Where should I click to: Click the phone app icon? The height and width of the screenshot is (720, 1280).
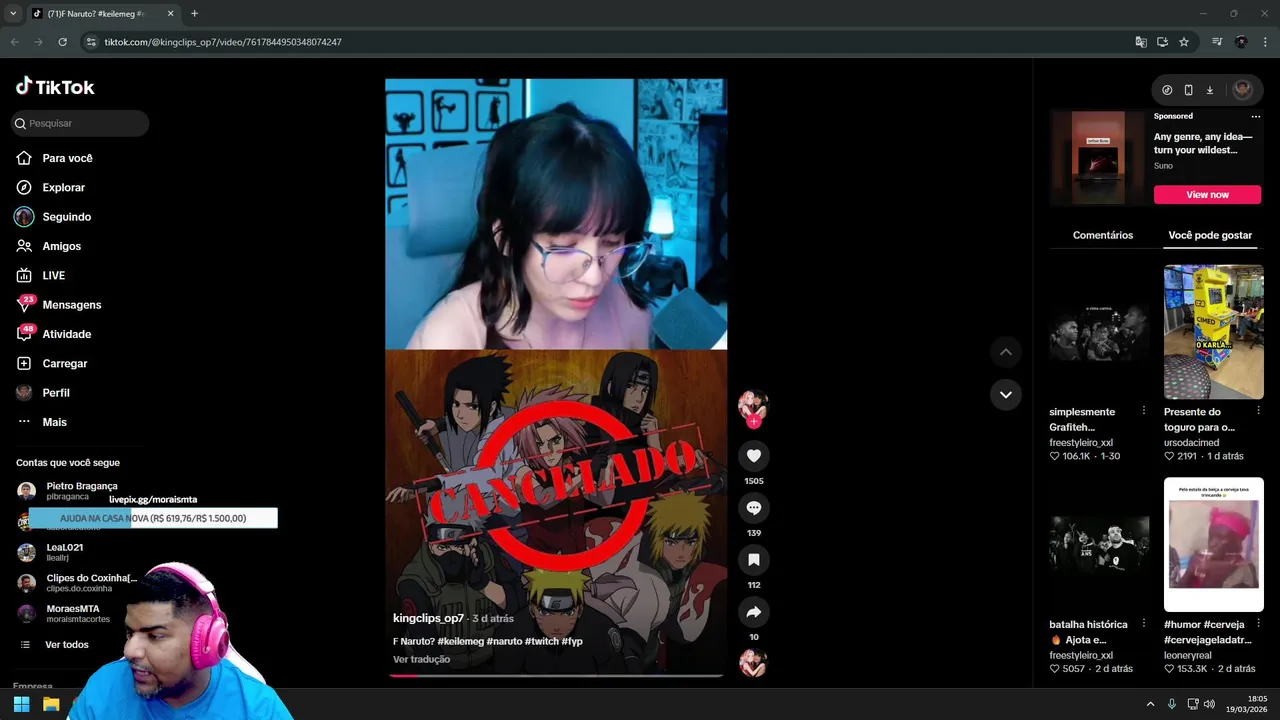click(1188, 90)
